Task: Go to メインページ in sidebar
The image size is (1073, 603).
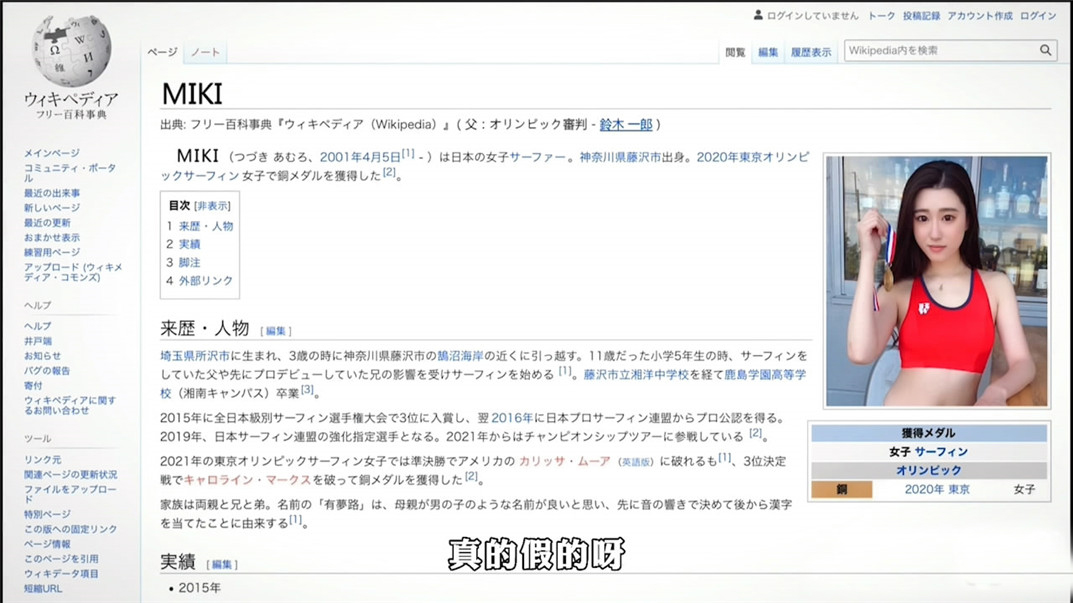Action: [x=51, y=153]
